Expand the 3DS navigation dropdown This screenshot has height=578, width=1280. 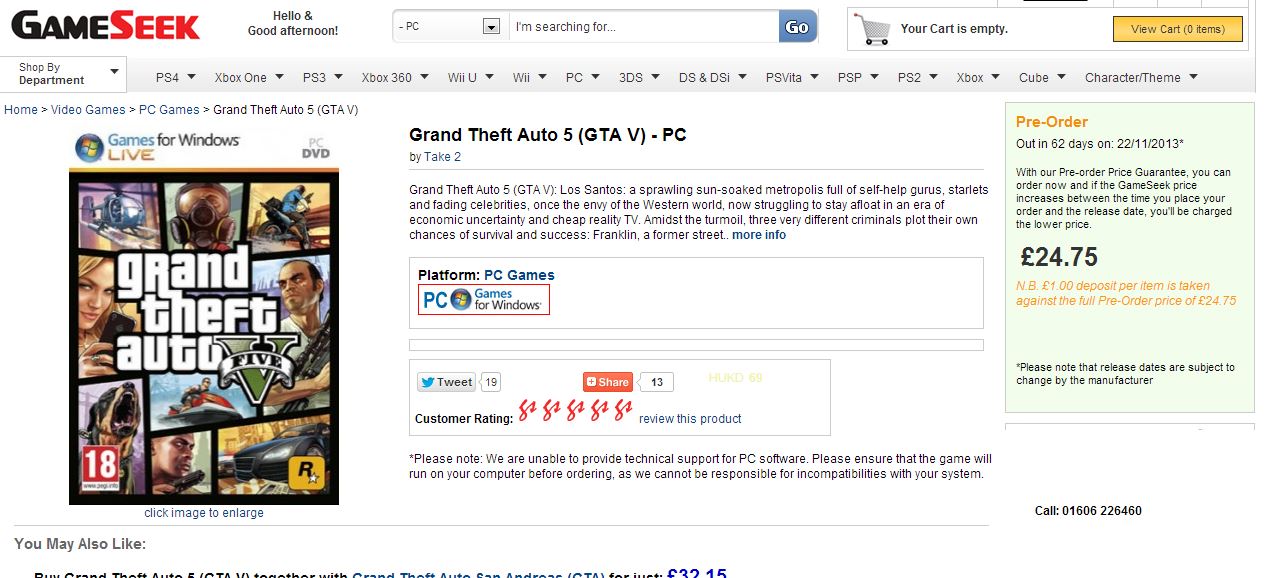click(x=640, y=77)
